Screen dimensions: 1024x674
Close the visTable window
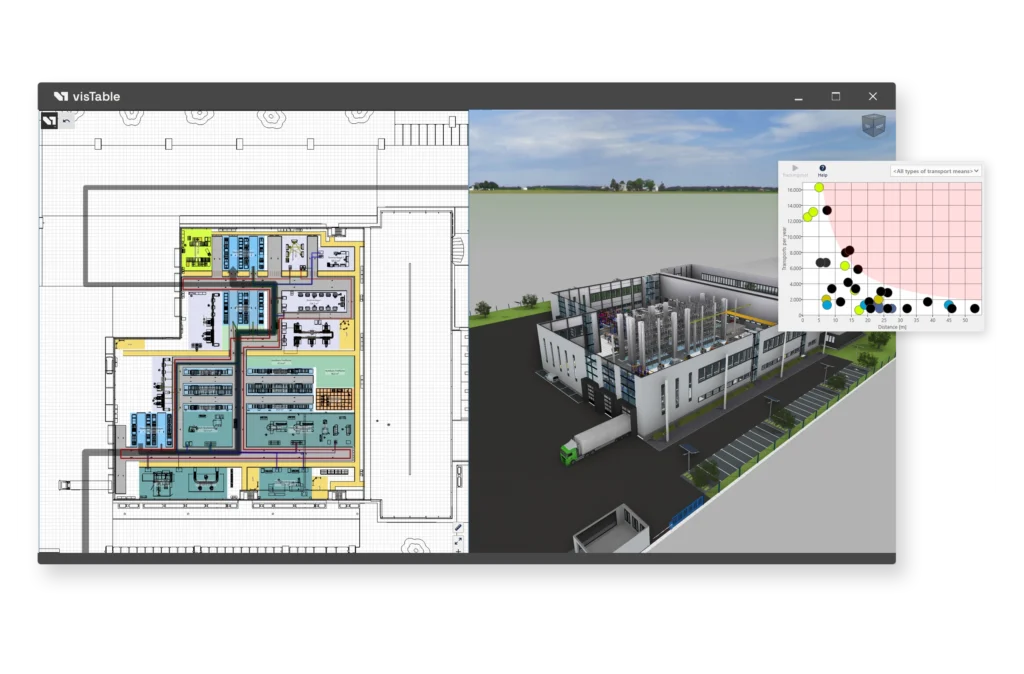pos(872,96)
